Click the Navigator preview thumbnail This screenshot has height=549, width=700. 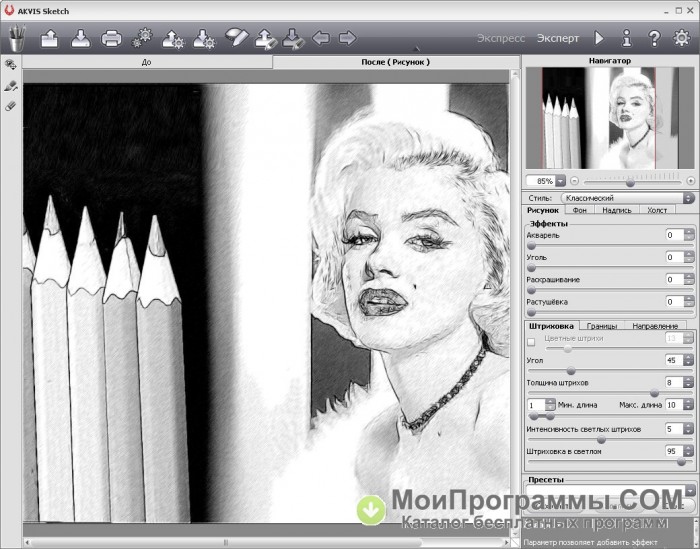[610, 118]
